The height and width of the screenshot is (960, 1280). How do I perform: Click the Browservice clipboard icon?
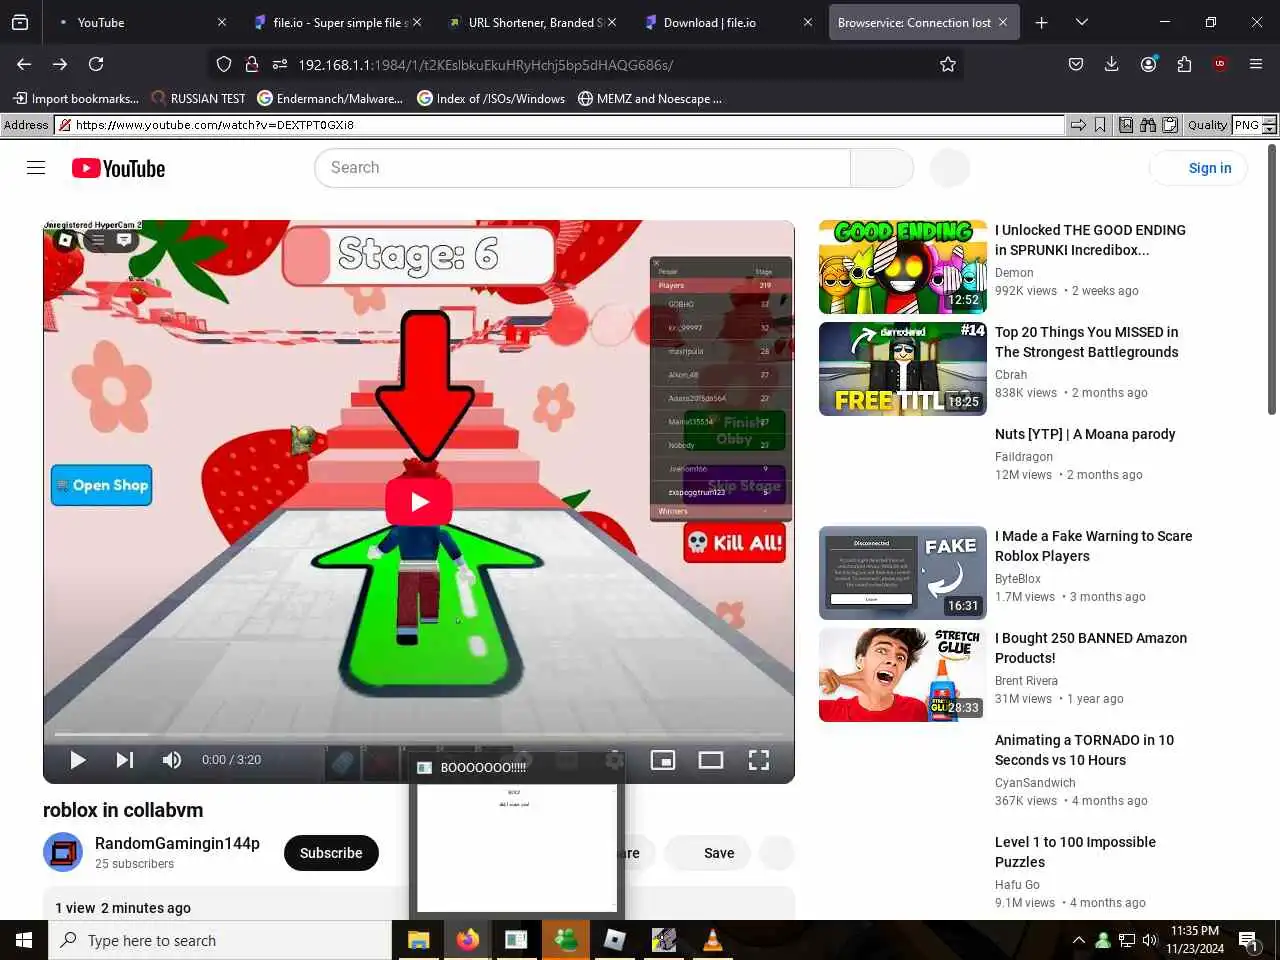point(1169,125)
